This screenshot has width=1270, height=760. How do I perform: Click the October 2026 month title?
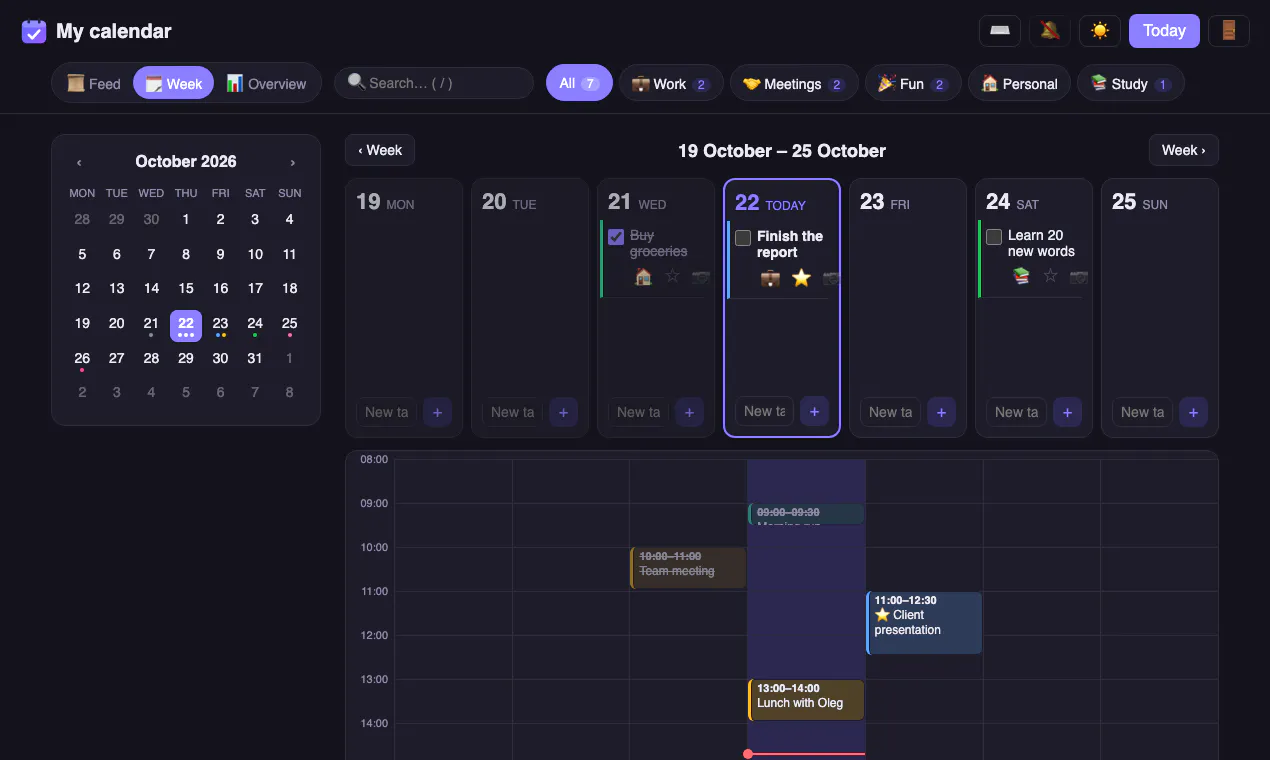pyautogui.click(x=186, y=162)
